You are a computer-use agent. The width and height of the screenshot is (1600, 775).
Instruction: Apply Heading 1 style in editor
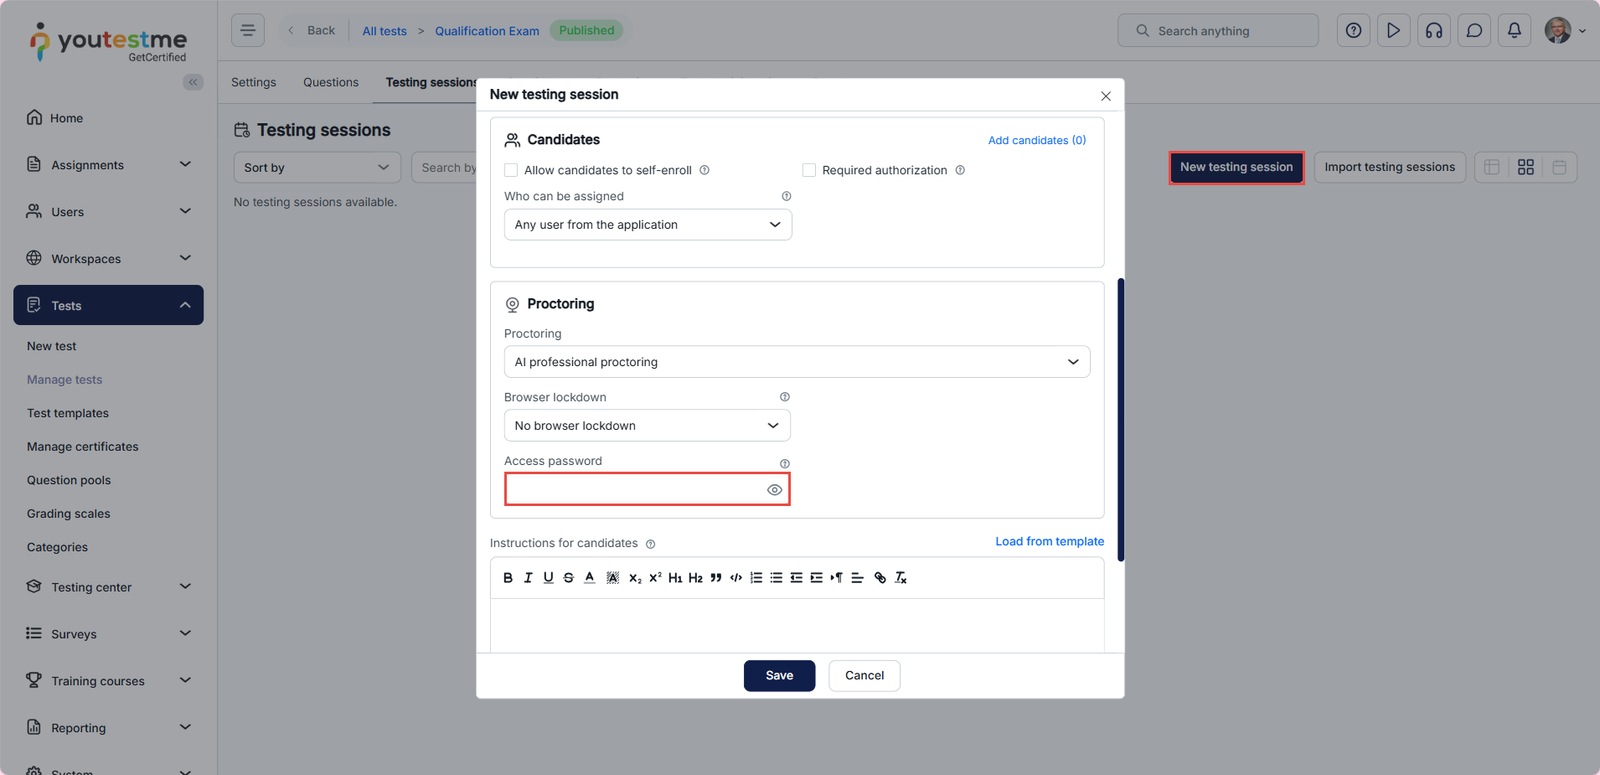pyautogui.click(x=675, y=578)
